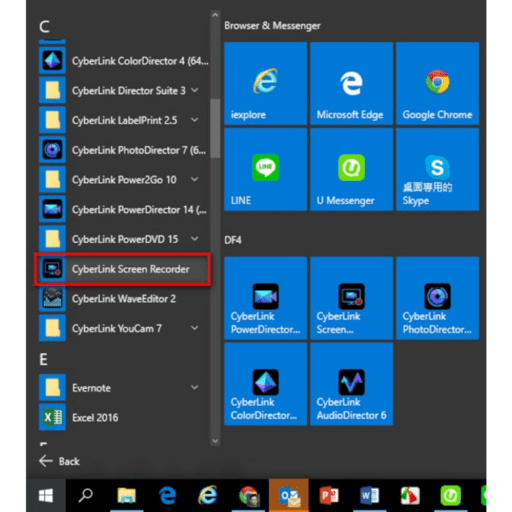The height and width of the screenshot is (512, 512).
Task: Click the C letter header
Action: click(44, 26)
